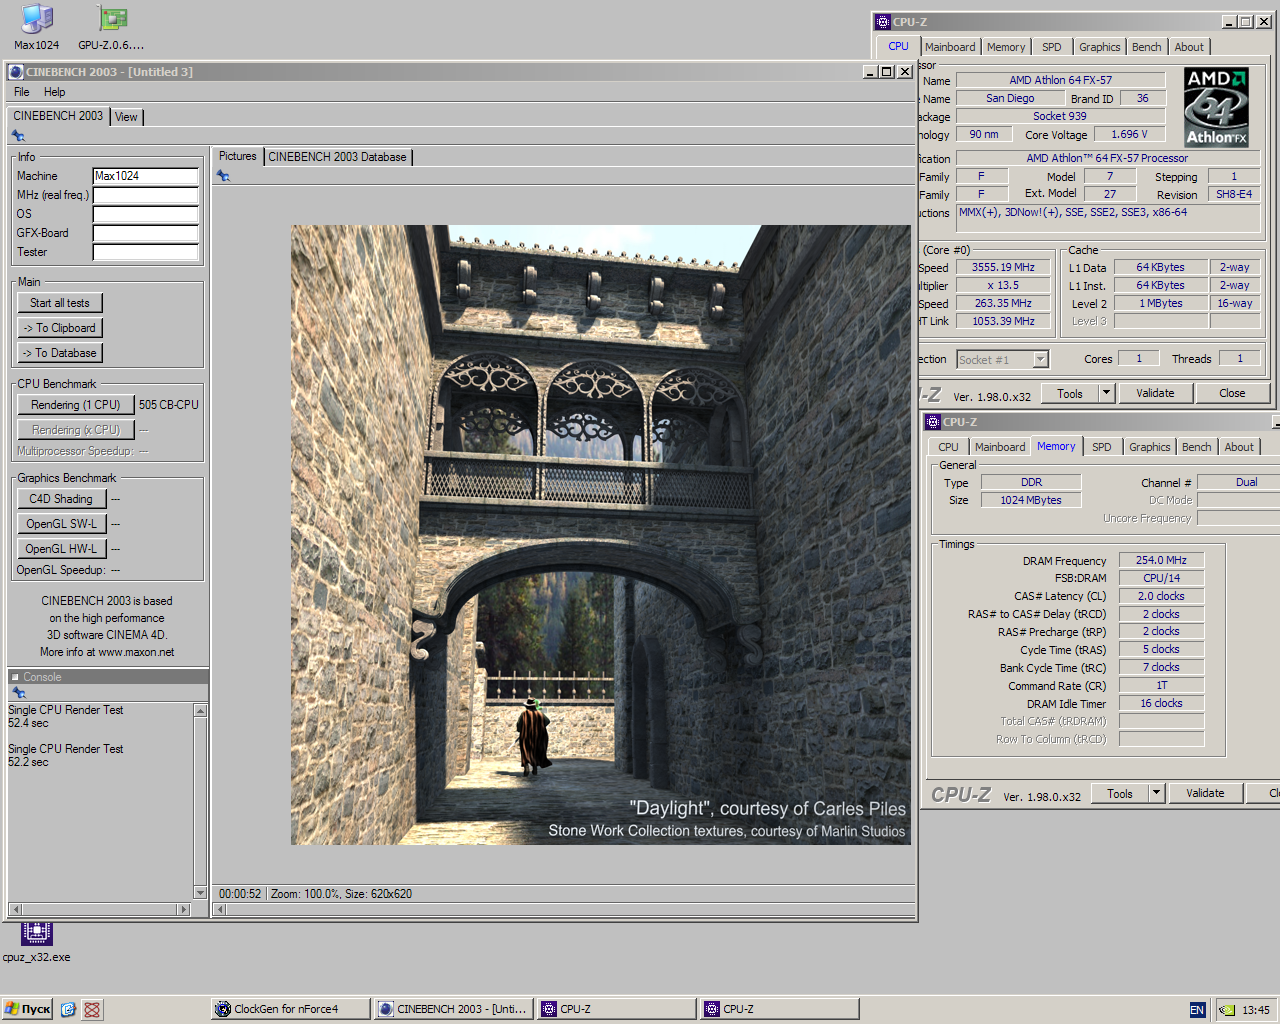Click the console scrollbar up arrow
The width and height of the screenshot is (1280, 1024).
pyautogui.click(x=200, y=710)
